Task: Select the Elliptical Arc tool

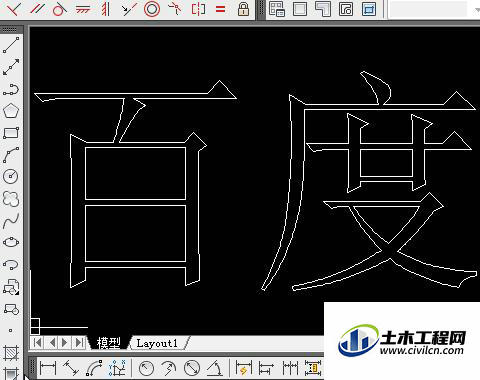Action: 11,265
